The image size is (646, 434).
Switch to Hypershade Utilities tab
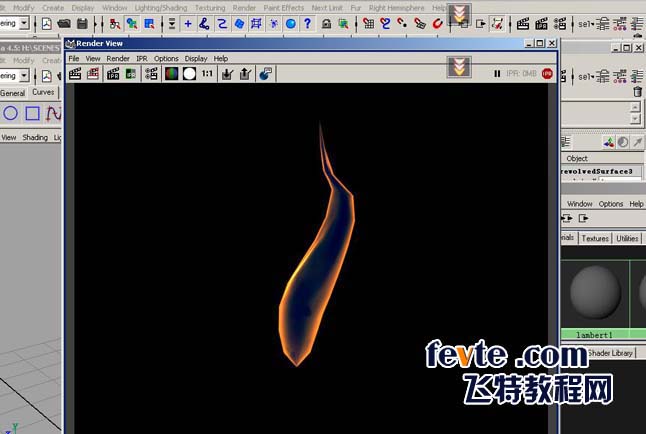(x=627, y=238)
